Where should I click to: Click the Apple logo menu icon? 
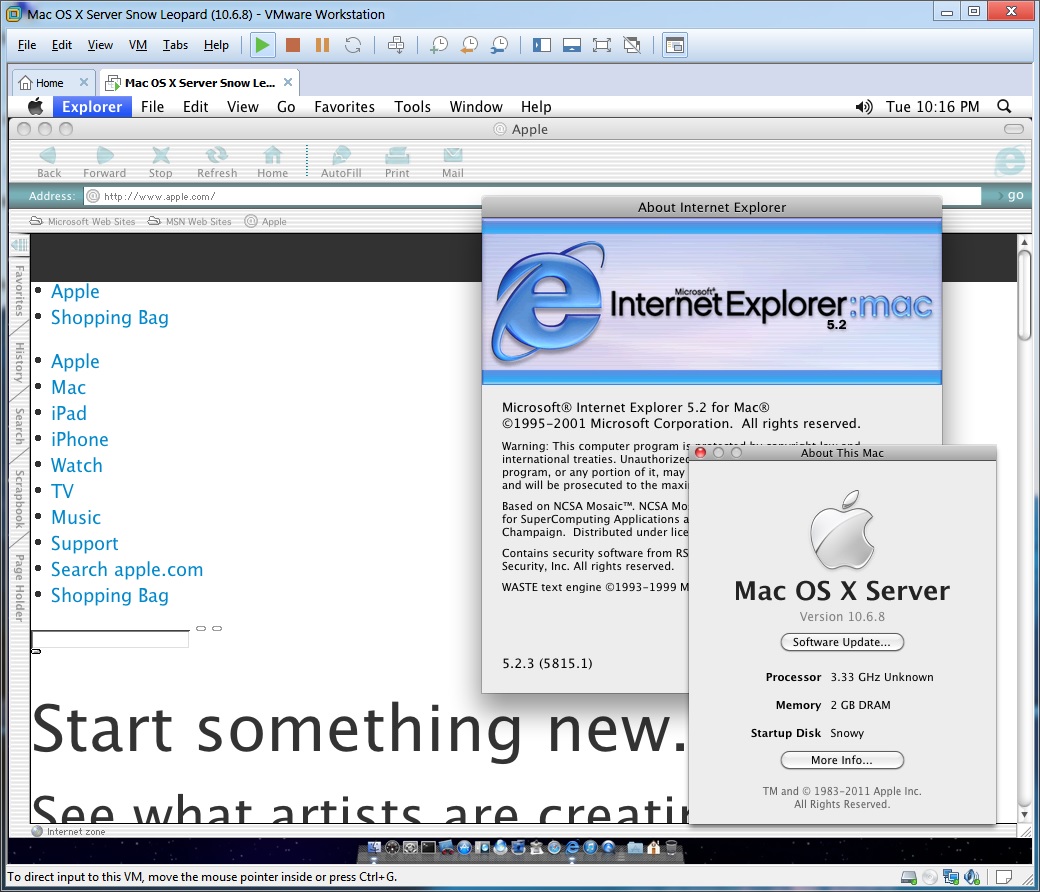point(35,106)
